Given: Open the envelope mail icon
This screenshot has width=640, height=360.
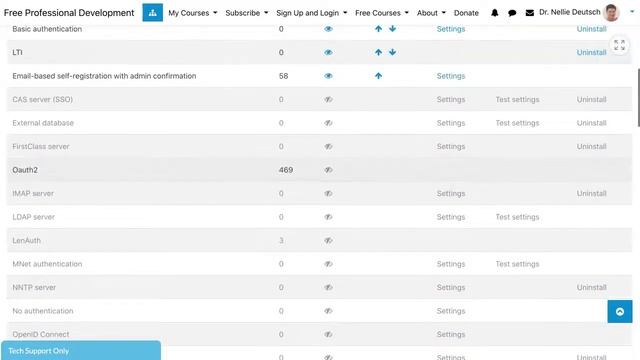Looking at the screenshot, I should coord(529,13).
